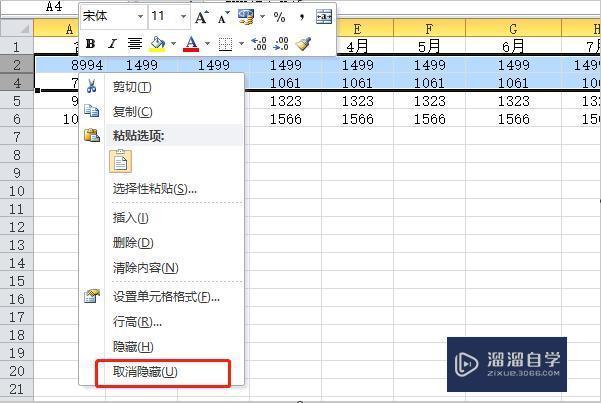Select row 2 header
Viewport: 601px width, 403px height.
tap(16, 64)
